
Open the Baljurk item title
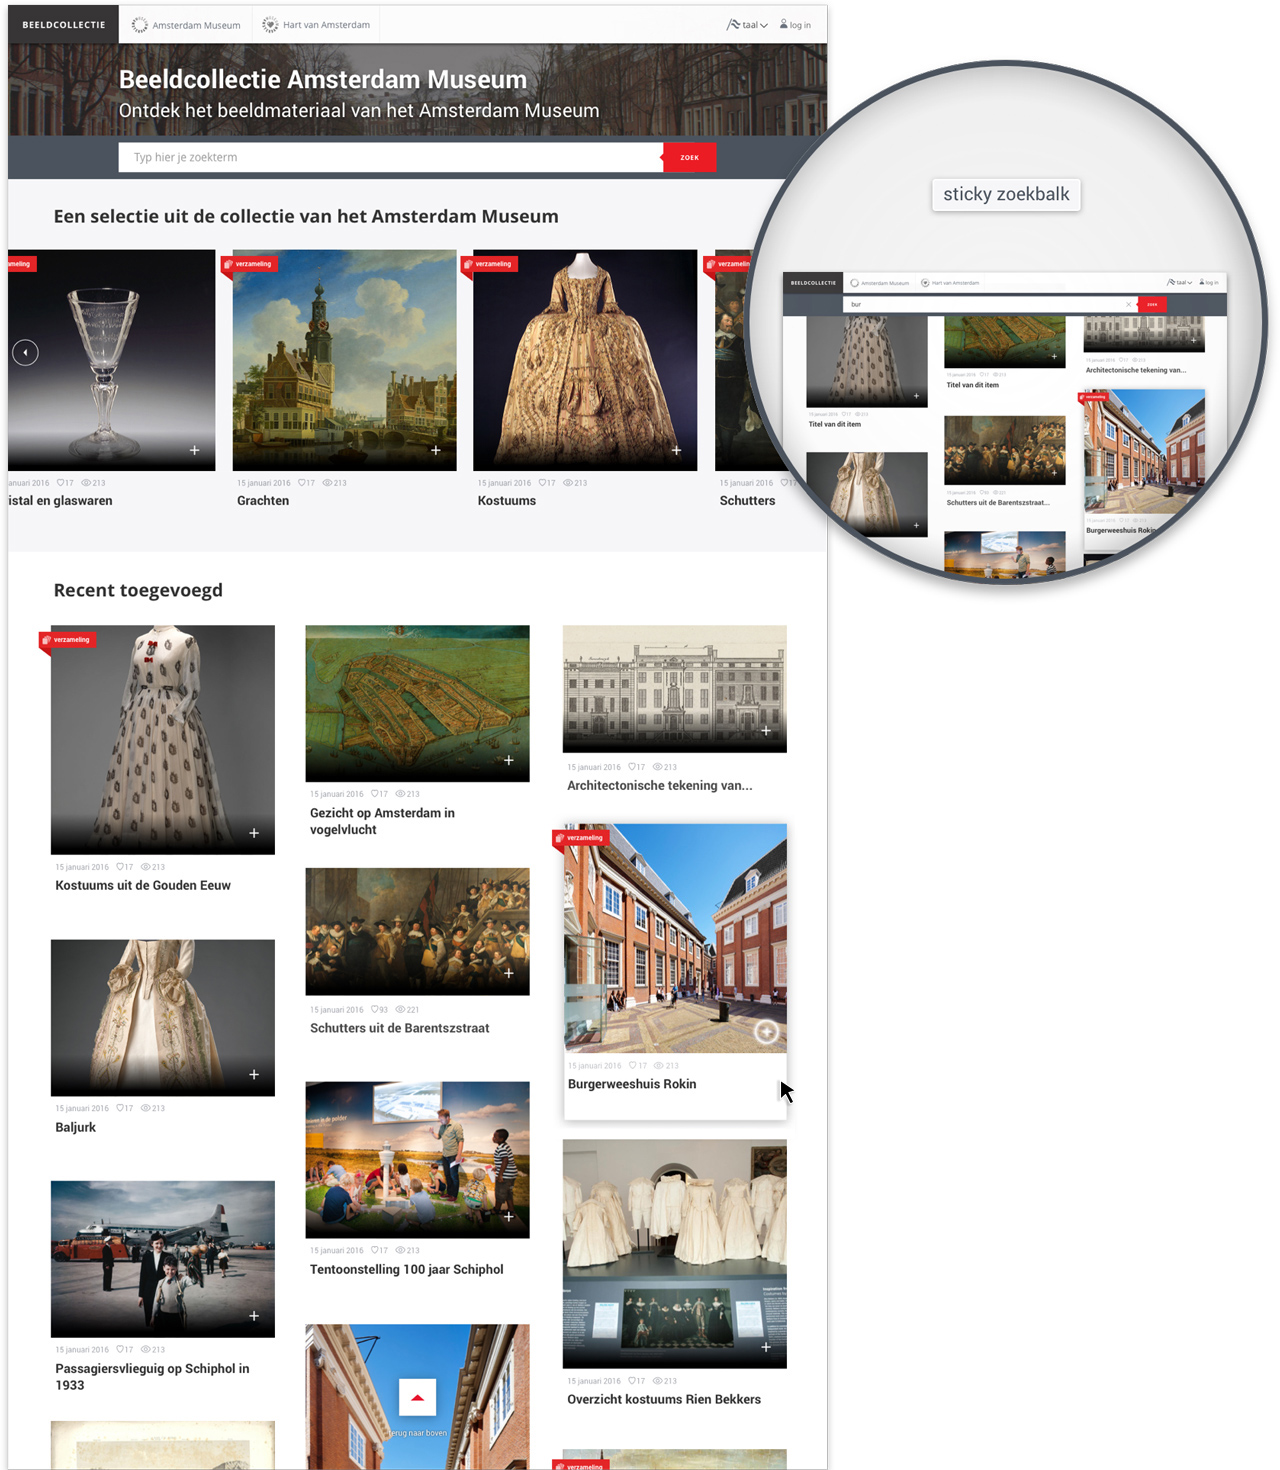pyautogui.click(x=76, y=1128)
